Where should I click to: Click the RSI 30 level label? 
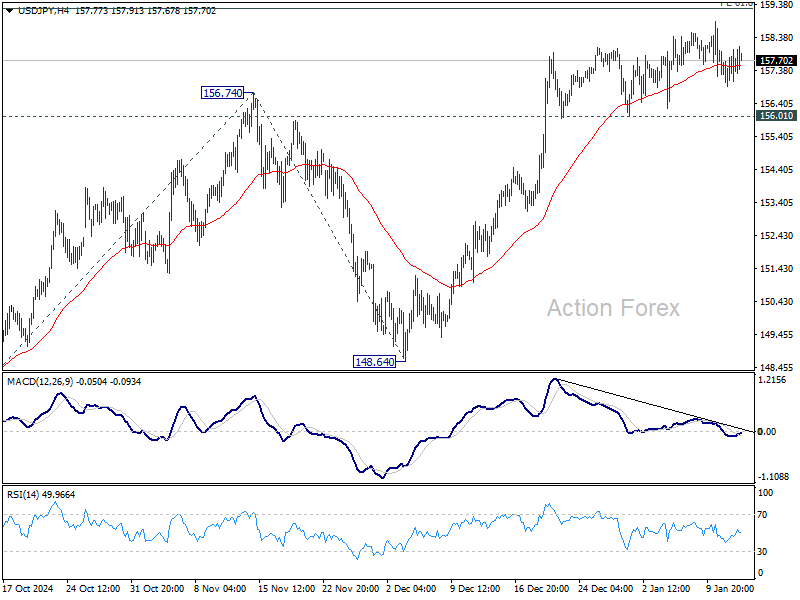point(762,552)
